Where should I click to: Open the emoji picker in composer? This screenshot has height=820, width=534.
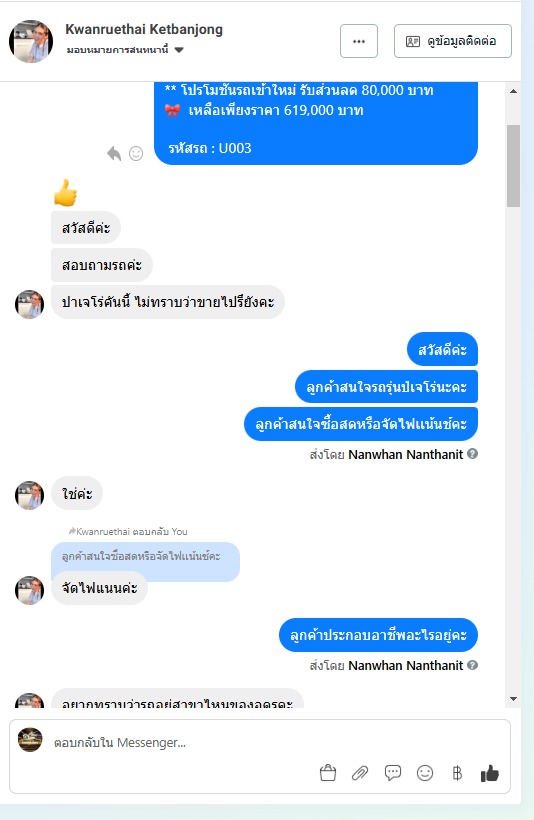pyautogui.click(x=425, y=773)
